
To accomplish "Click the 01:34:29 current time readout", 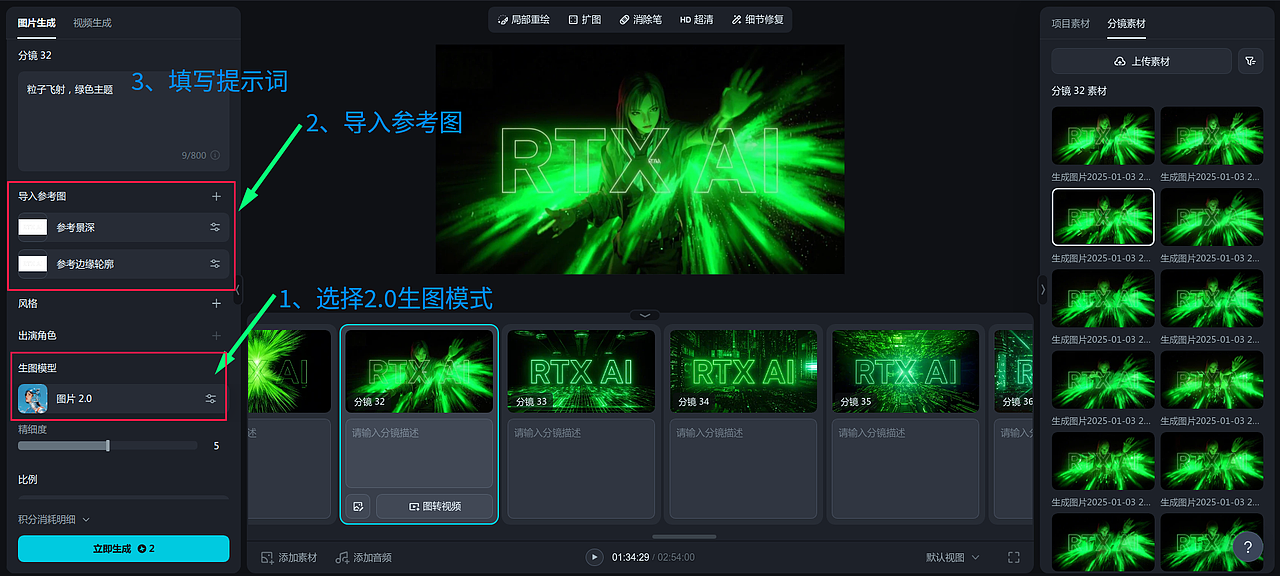I will [631, 557].
